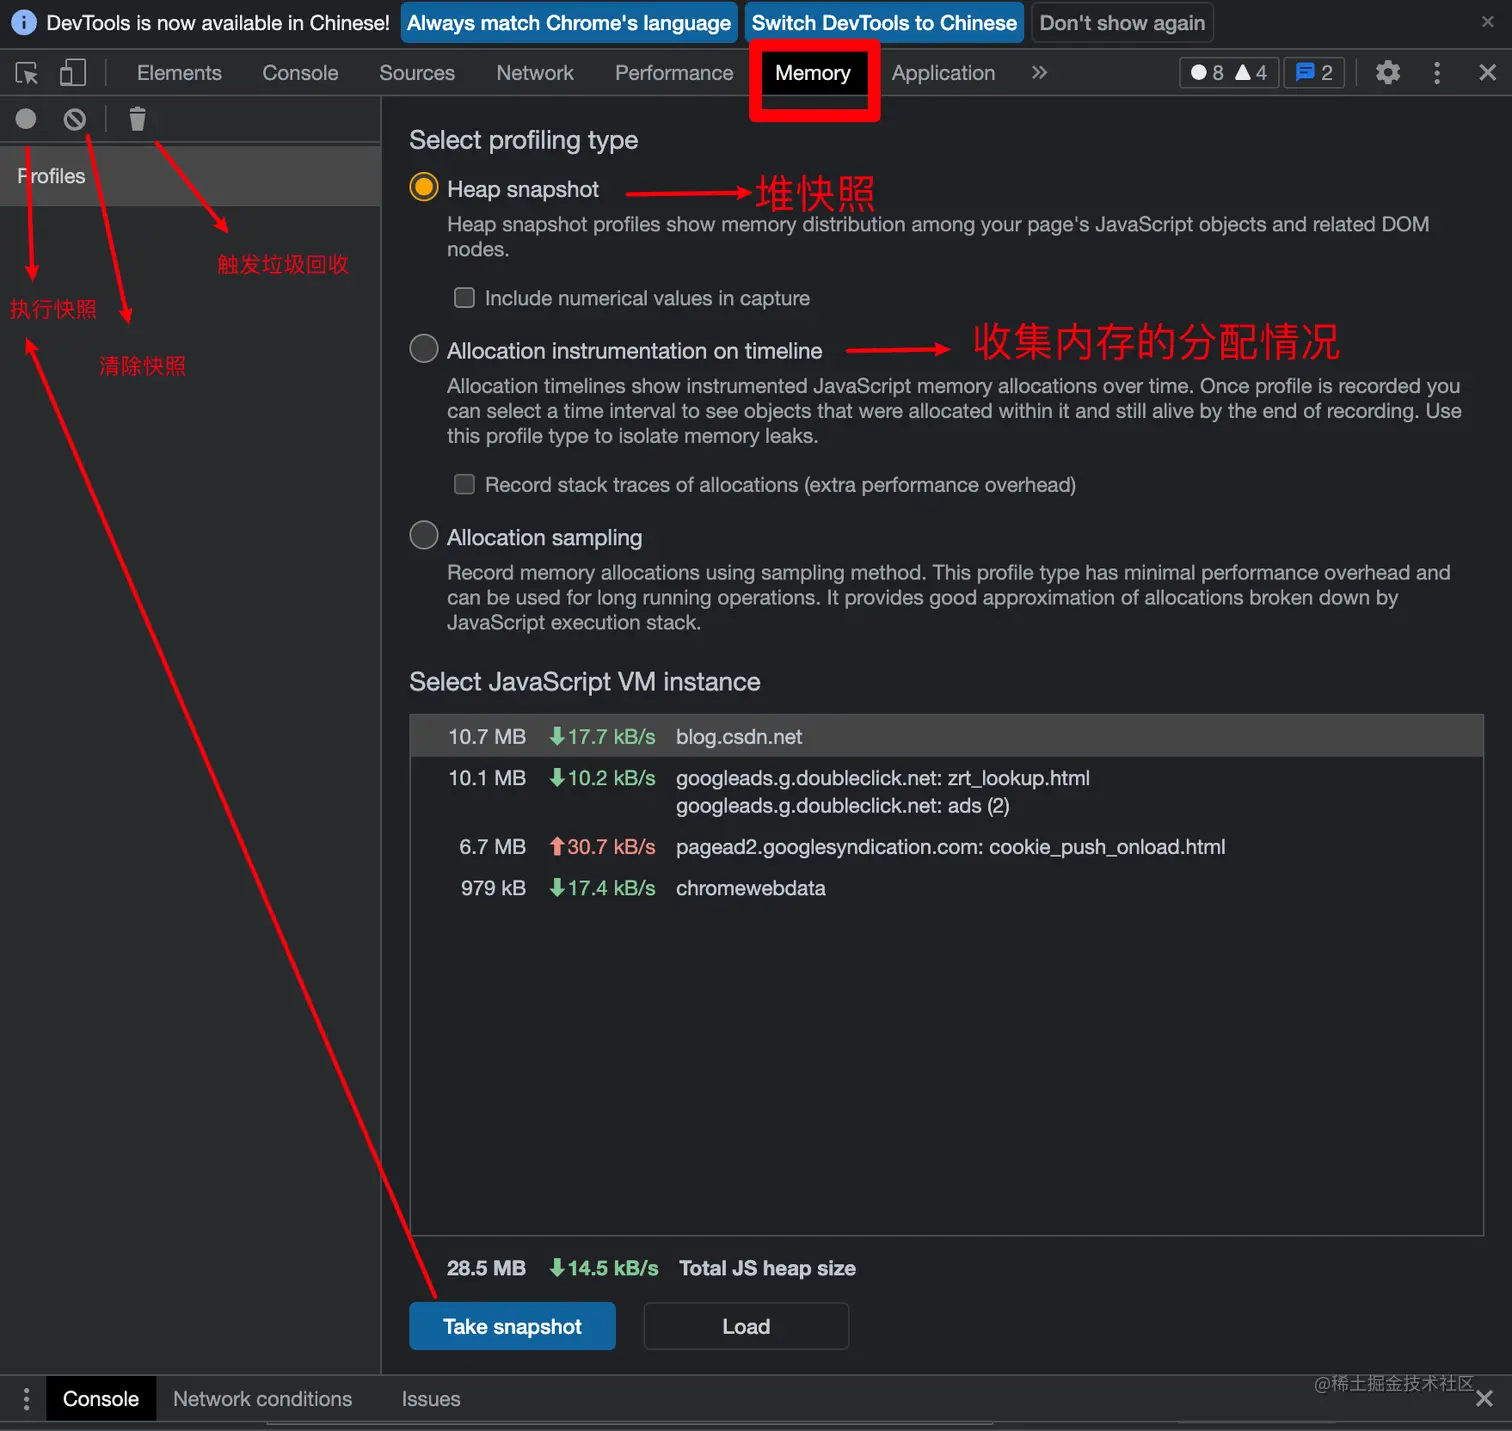Open the Issues drawer tab
Screen dimensions: 1512x1431
[x=431, y=1398]
